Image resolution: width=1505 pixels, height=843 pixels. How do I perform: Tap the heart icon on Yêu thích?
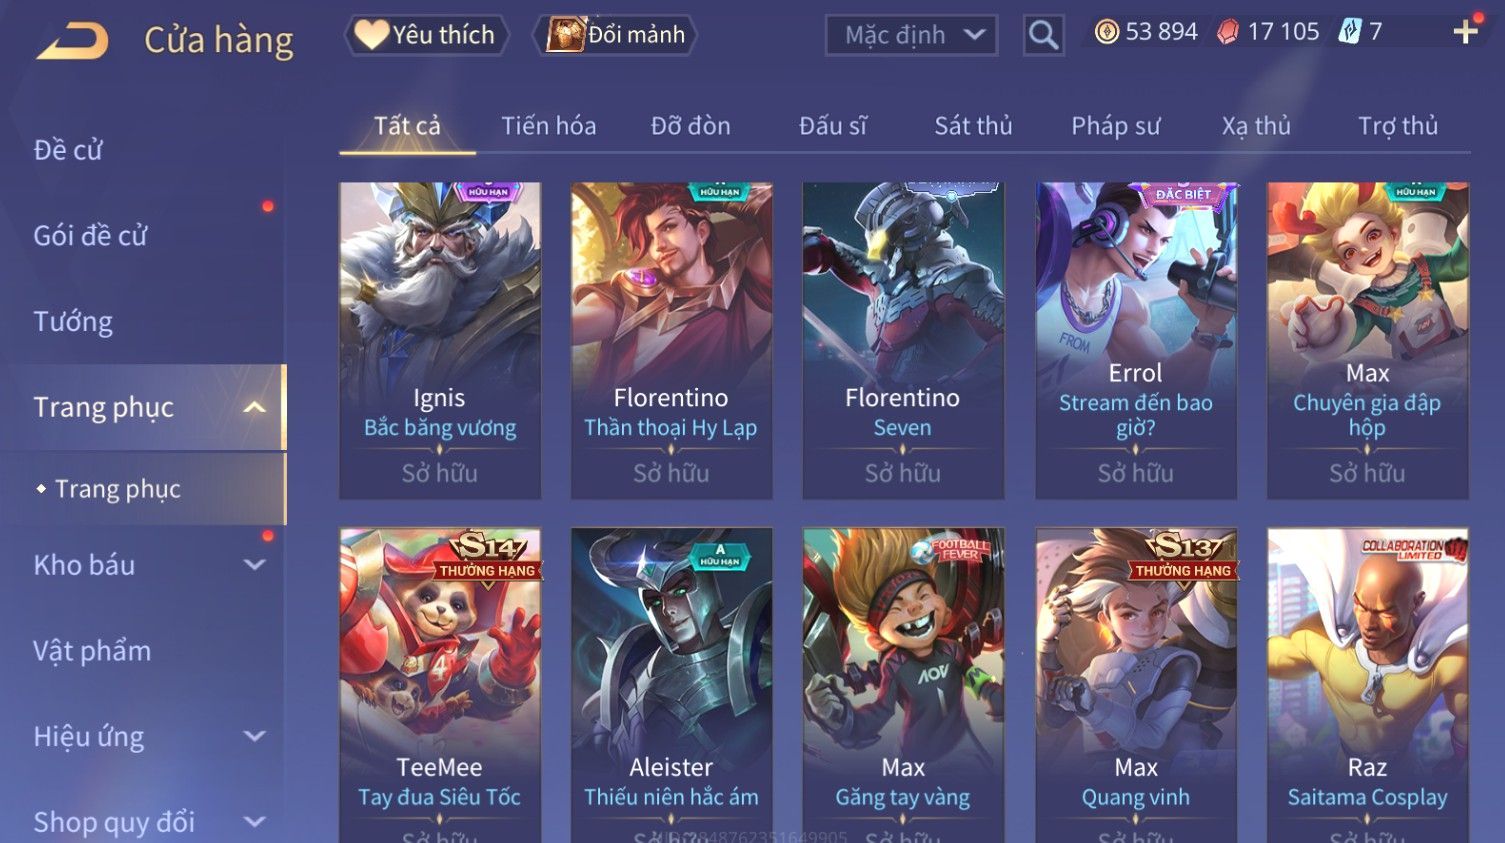coord(371,35)
